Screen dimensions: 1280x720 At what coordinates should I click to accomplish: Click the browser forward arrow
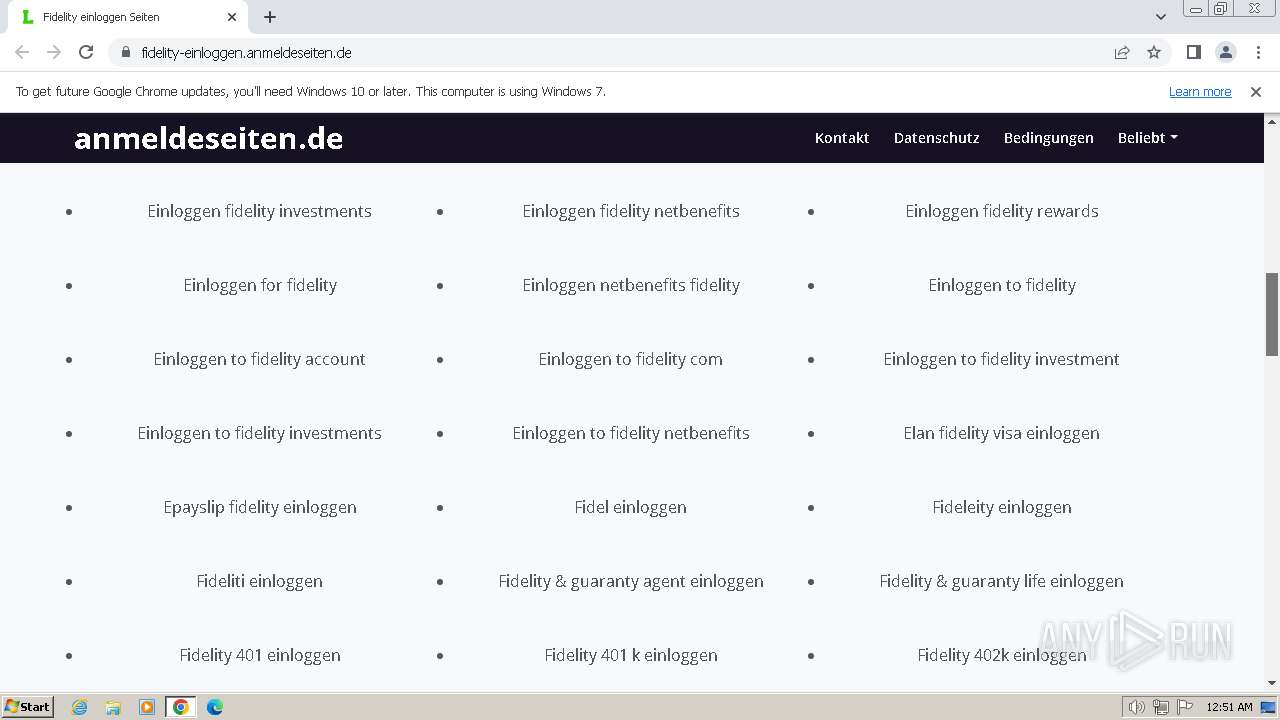point(54,52)
